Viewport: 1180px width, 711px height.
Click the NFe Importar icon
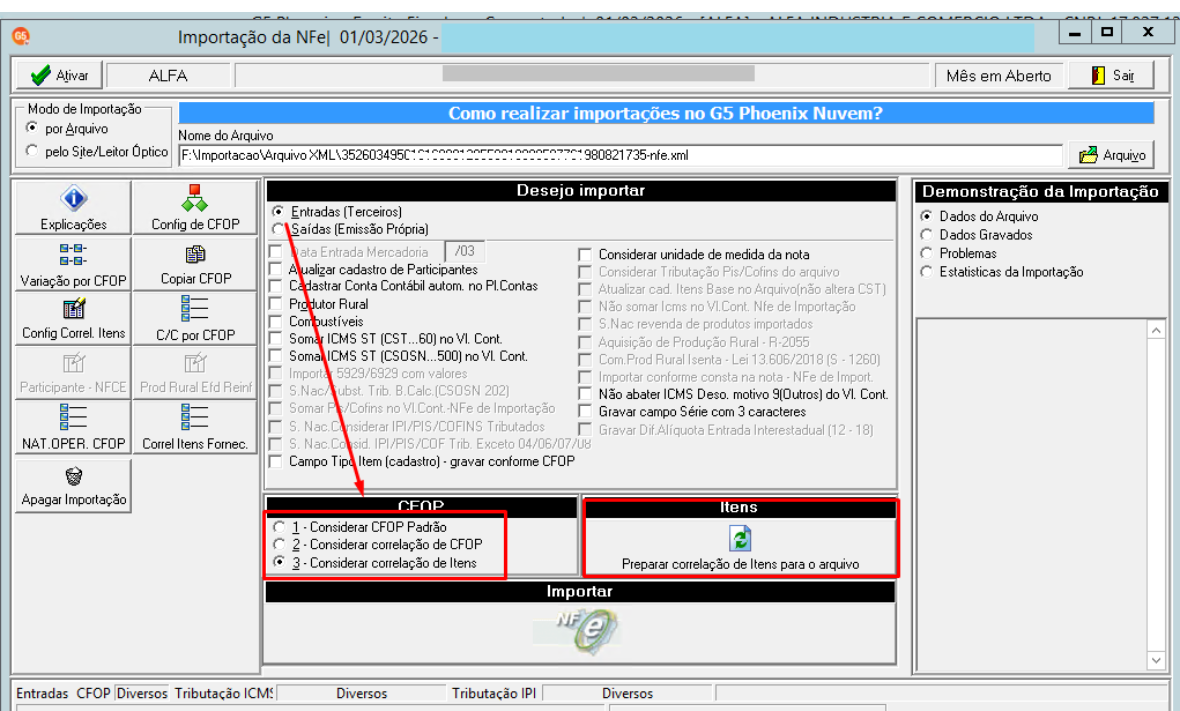pos(578,630)
